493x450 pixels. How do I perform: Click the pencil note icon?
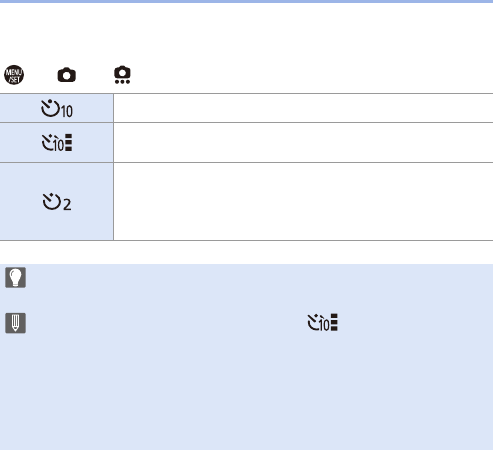pos(15,323)
